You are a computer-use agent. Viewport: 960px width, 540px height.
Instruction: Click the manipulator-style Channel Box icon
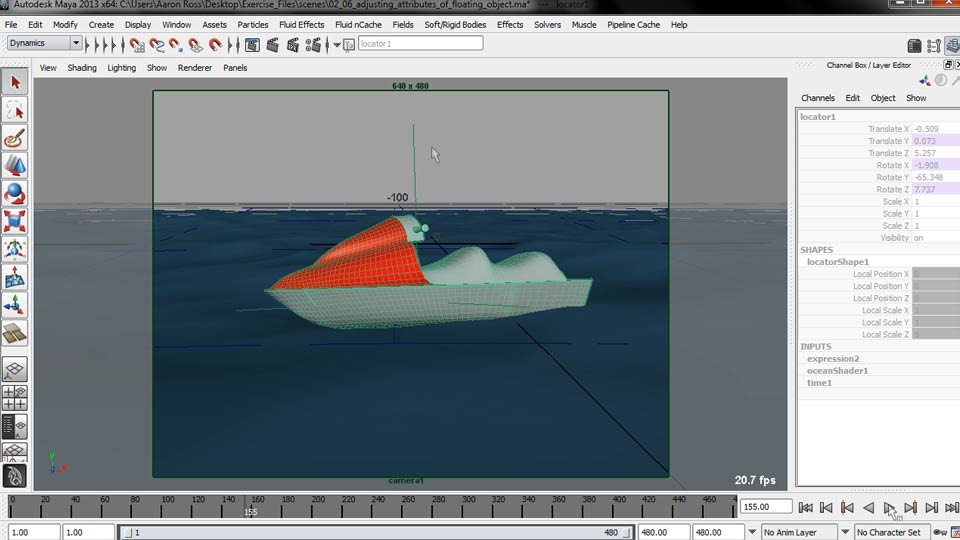924,81
